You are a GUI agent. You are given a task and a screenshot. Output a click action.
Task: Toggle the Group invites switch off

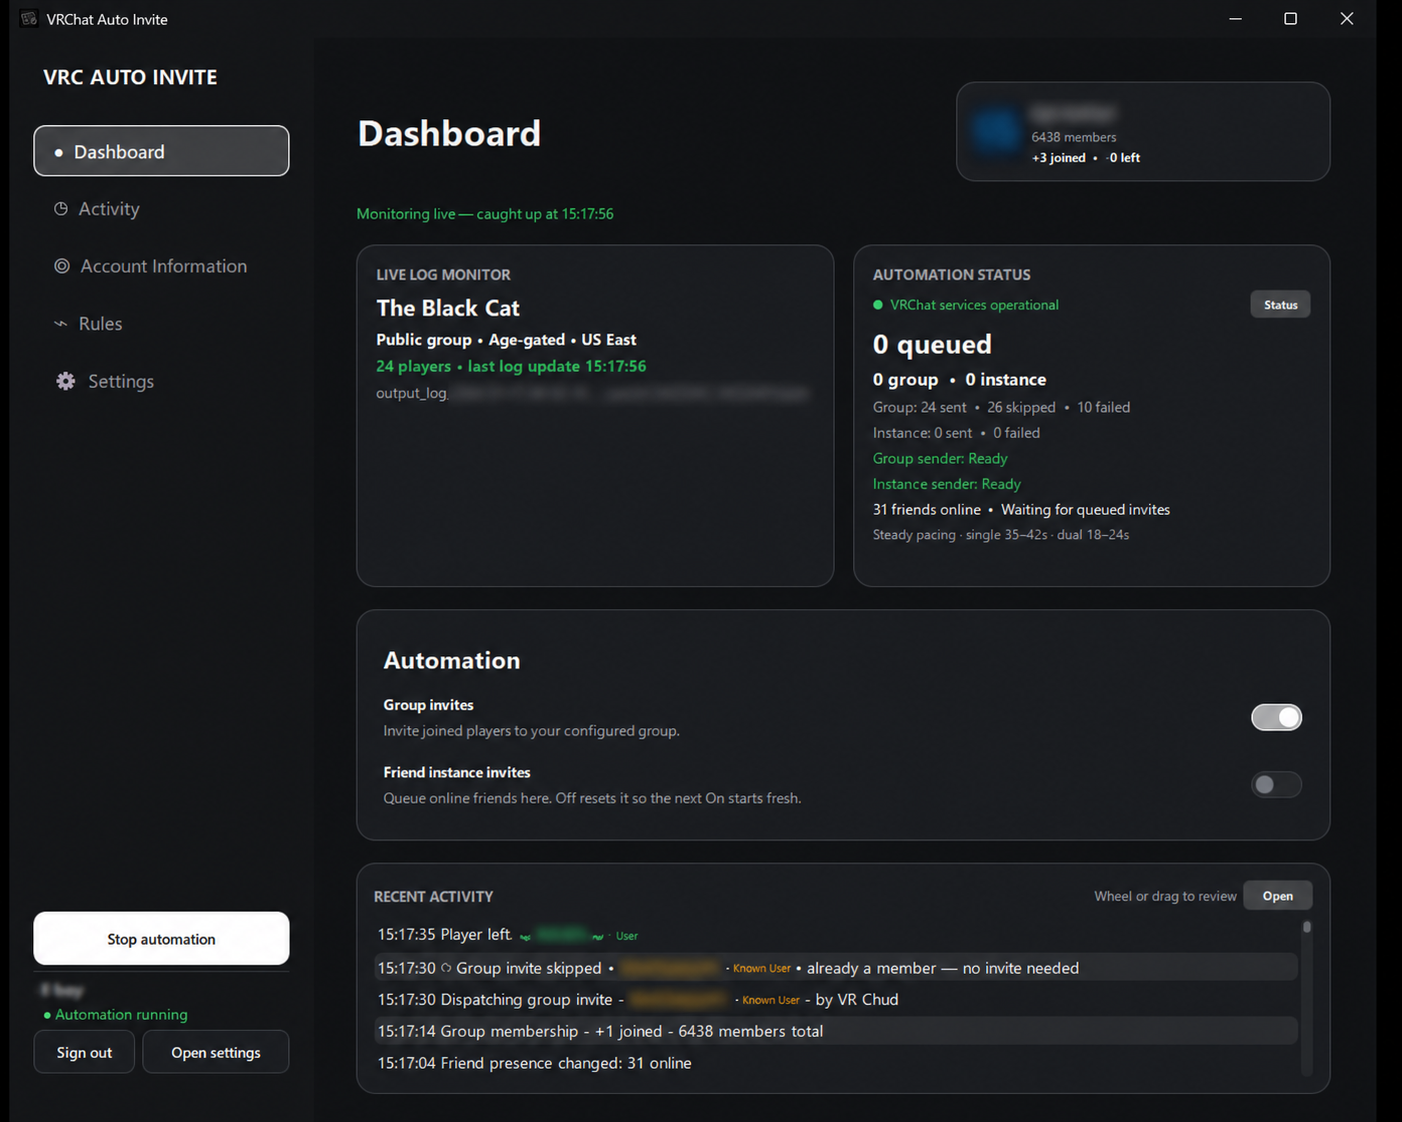(1276, 717)
